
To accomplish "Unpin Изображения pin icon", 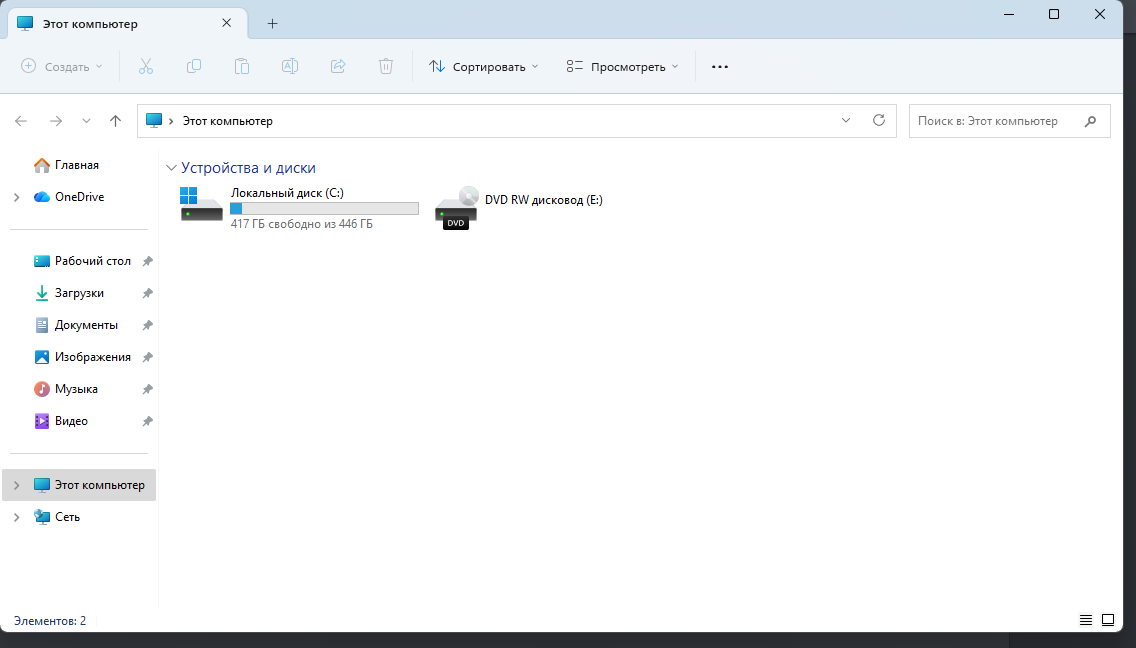I will coord(147,357).
